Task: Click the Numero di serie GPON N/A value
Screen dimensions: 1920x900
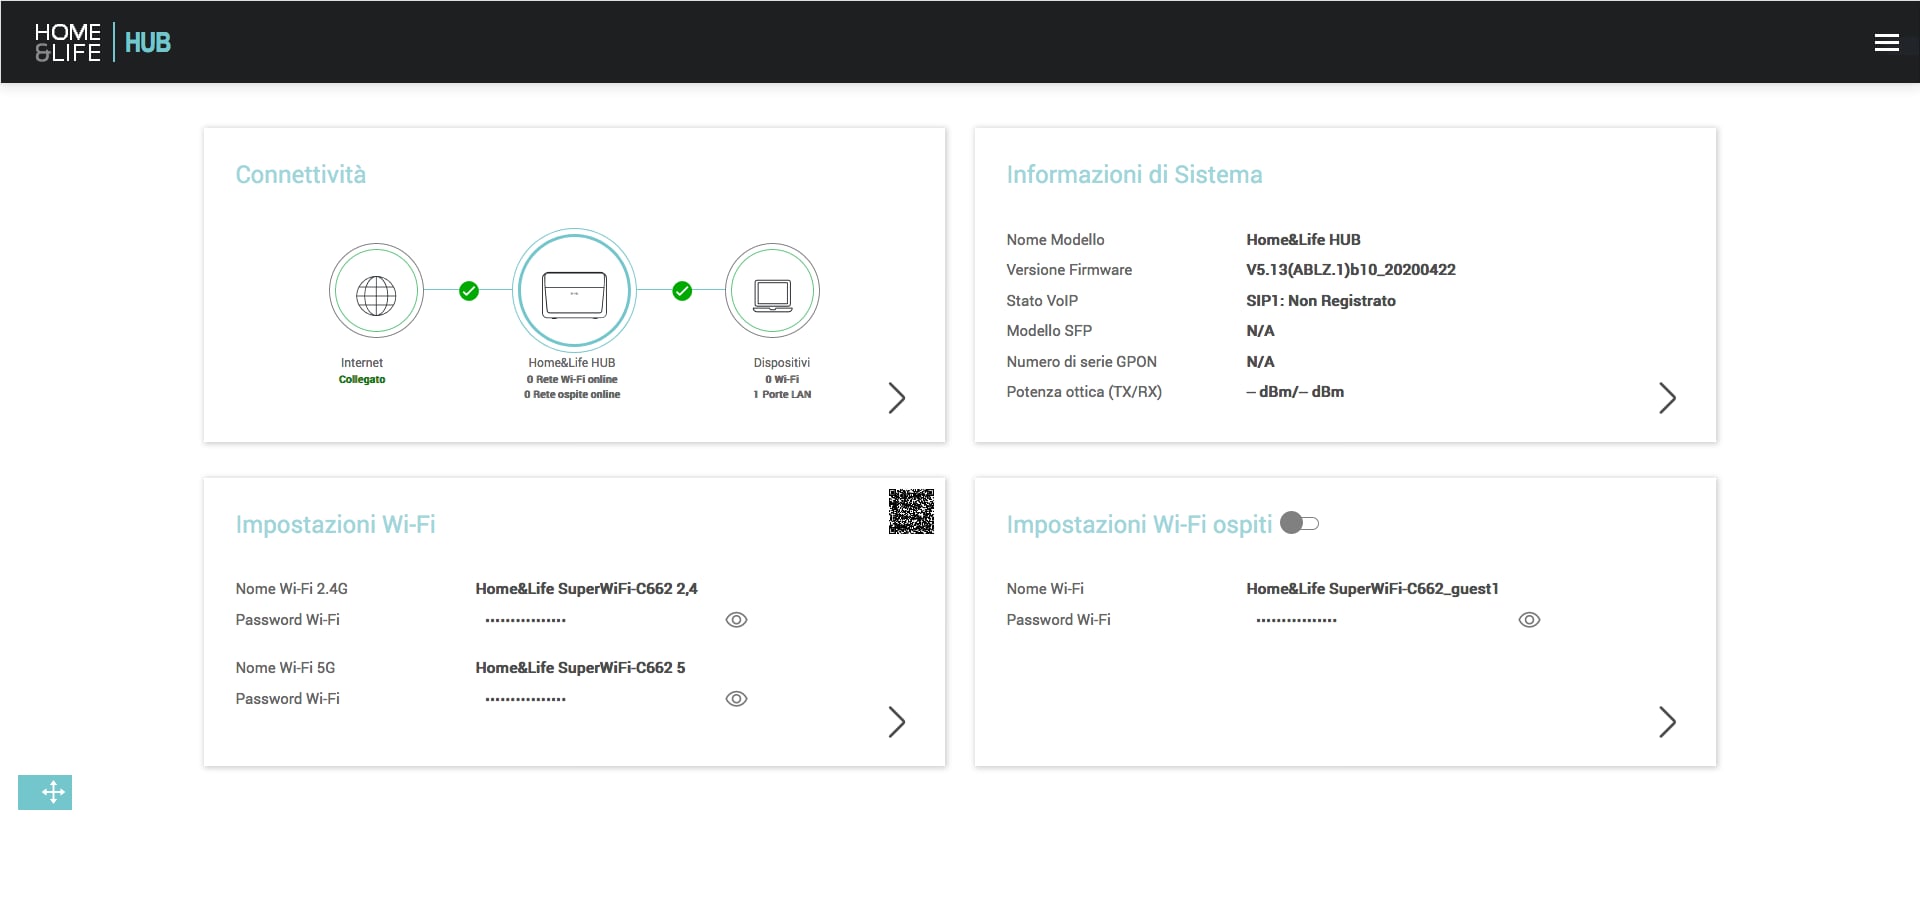Action: click(x=1260, y=362)
